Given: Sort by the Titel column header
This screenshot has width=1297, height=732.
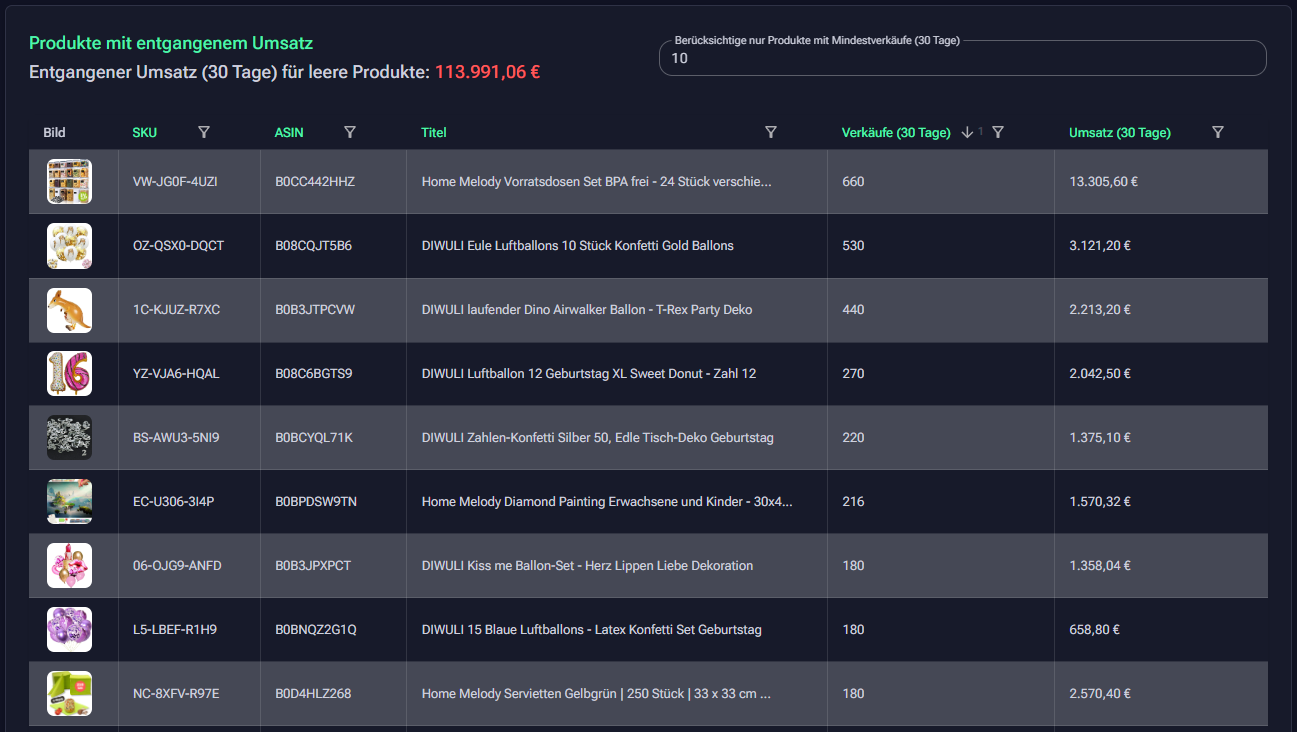Looking at the screenshot, I should 434,133.
